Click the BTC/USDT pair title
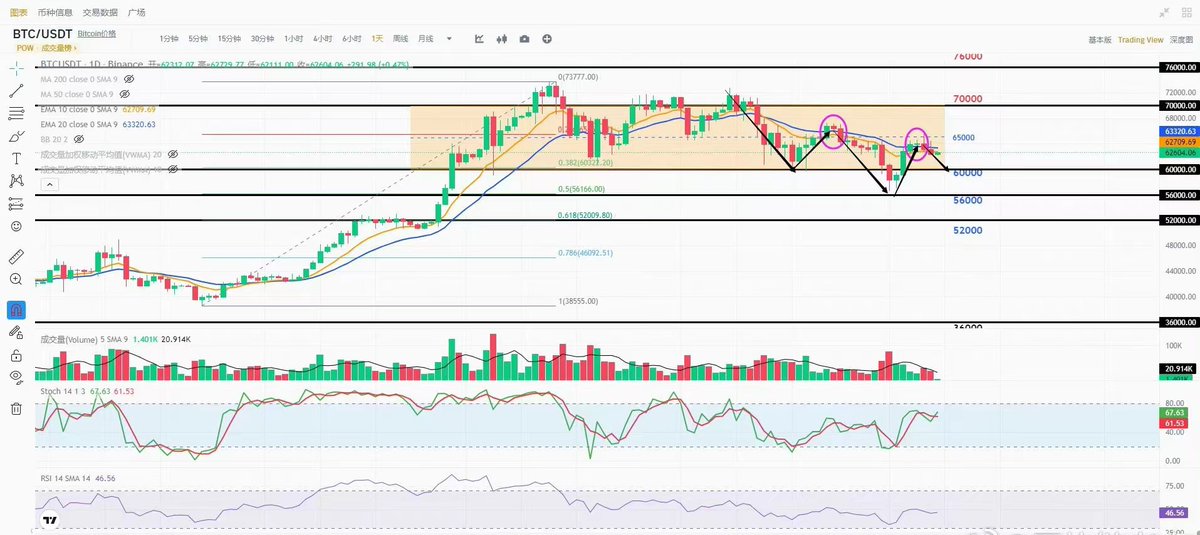This screenshot has height=535, width=1200. pos(41,34)
